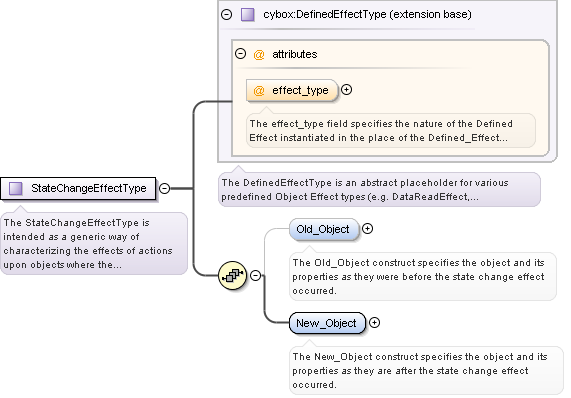Click the @ icon inside effect_type node
The width and height of the screenshot is (571, 398).
pyautogui.click(x=259, y=90)
